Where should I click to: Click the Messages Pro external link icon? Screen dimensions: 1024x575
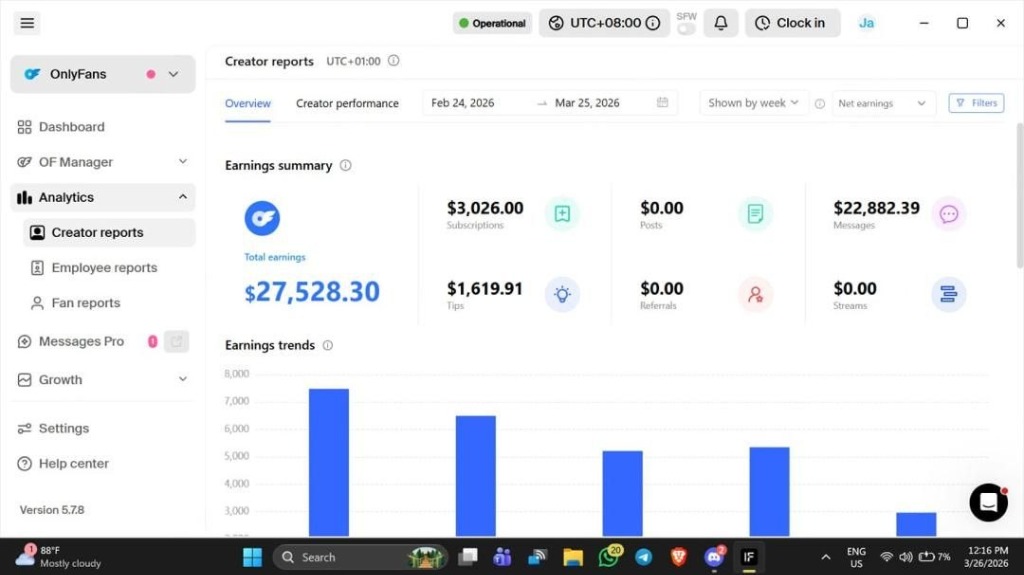pyautogui.click(x=176, y=341)
